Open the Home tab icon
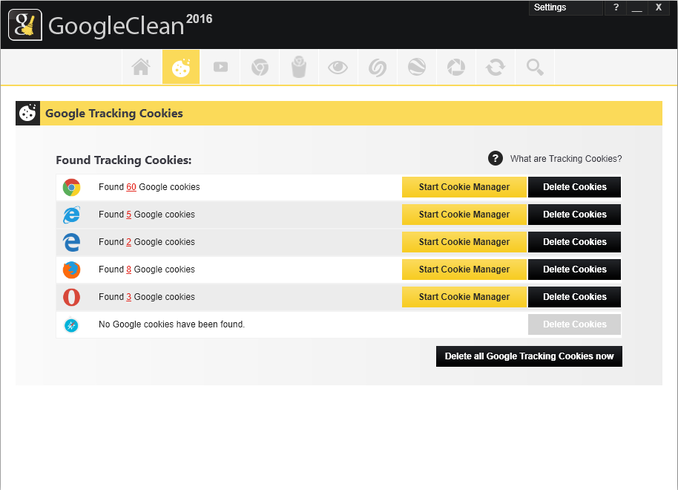Image resolution: width=678 pixels, height=490 pixels. (x=141, y=67)
